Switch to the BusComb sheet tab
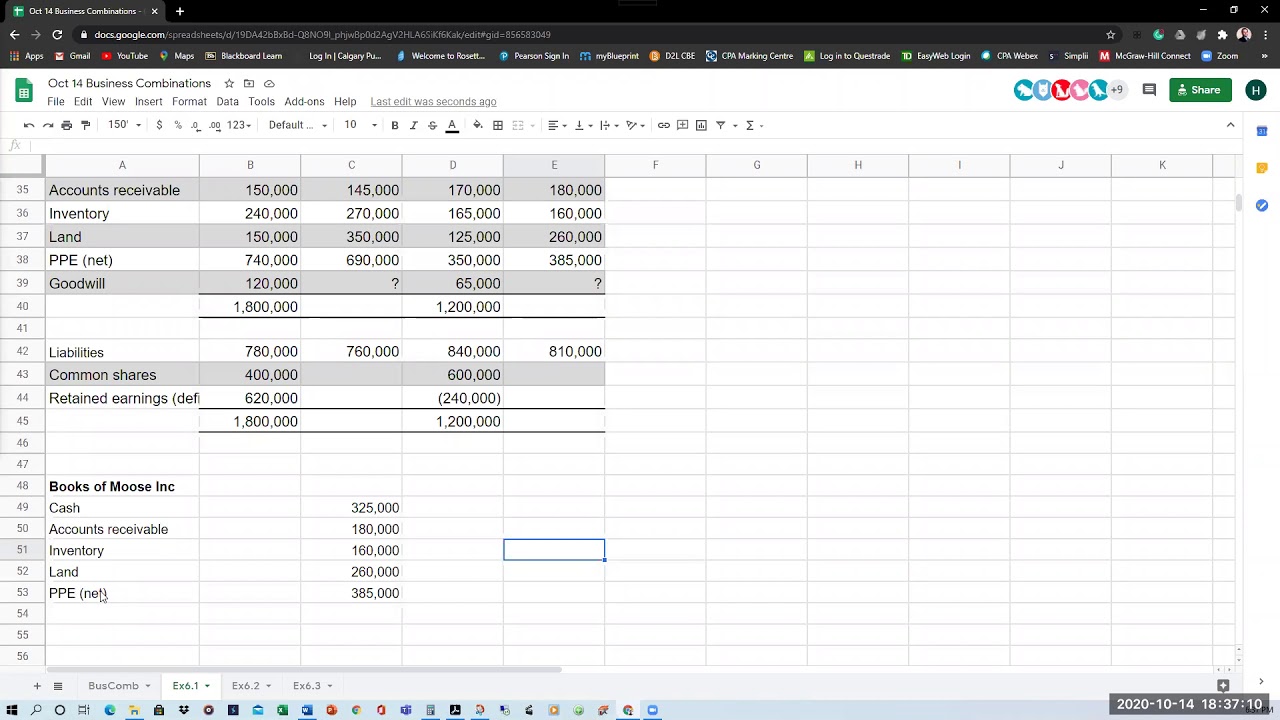 click(113, 686)
